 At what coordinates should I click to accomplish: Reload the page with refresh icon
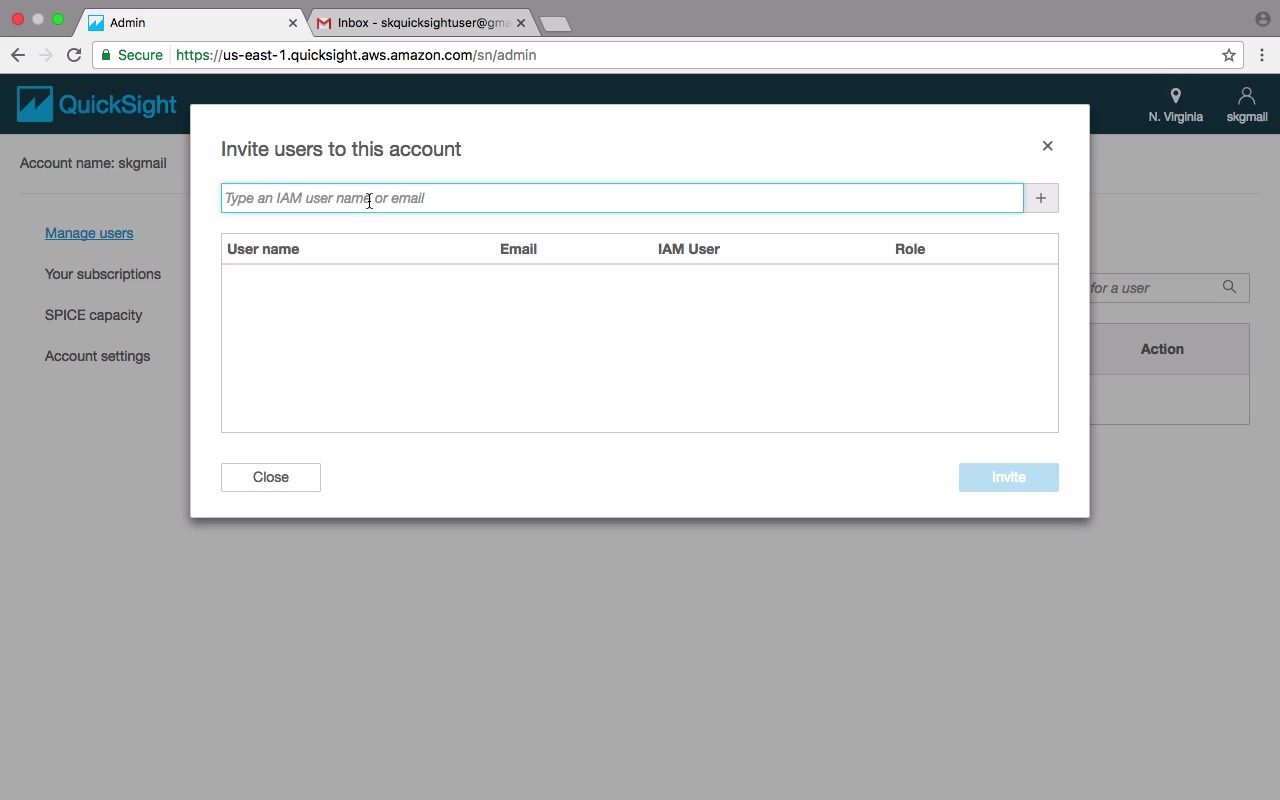74,55
